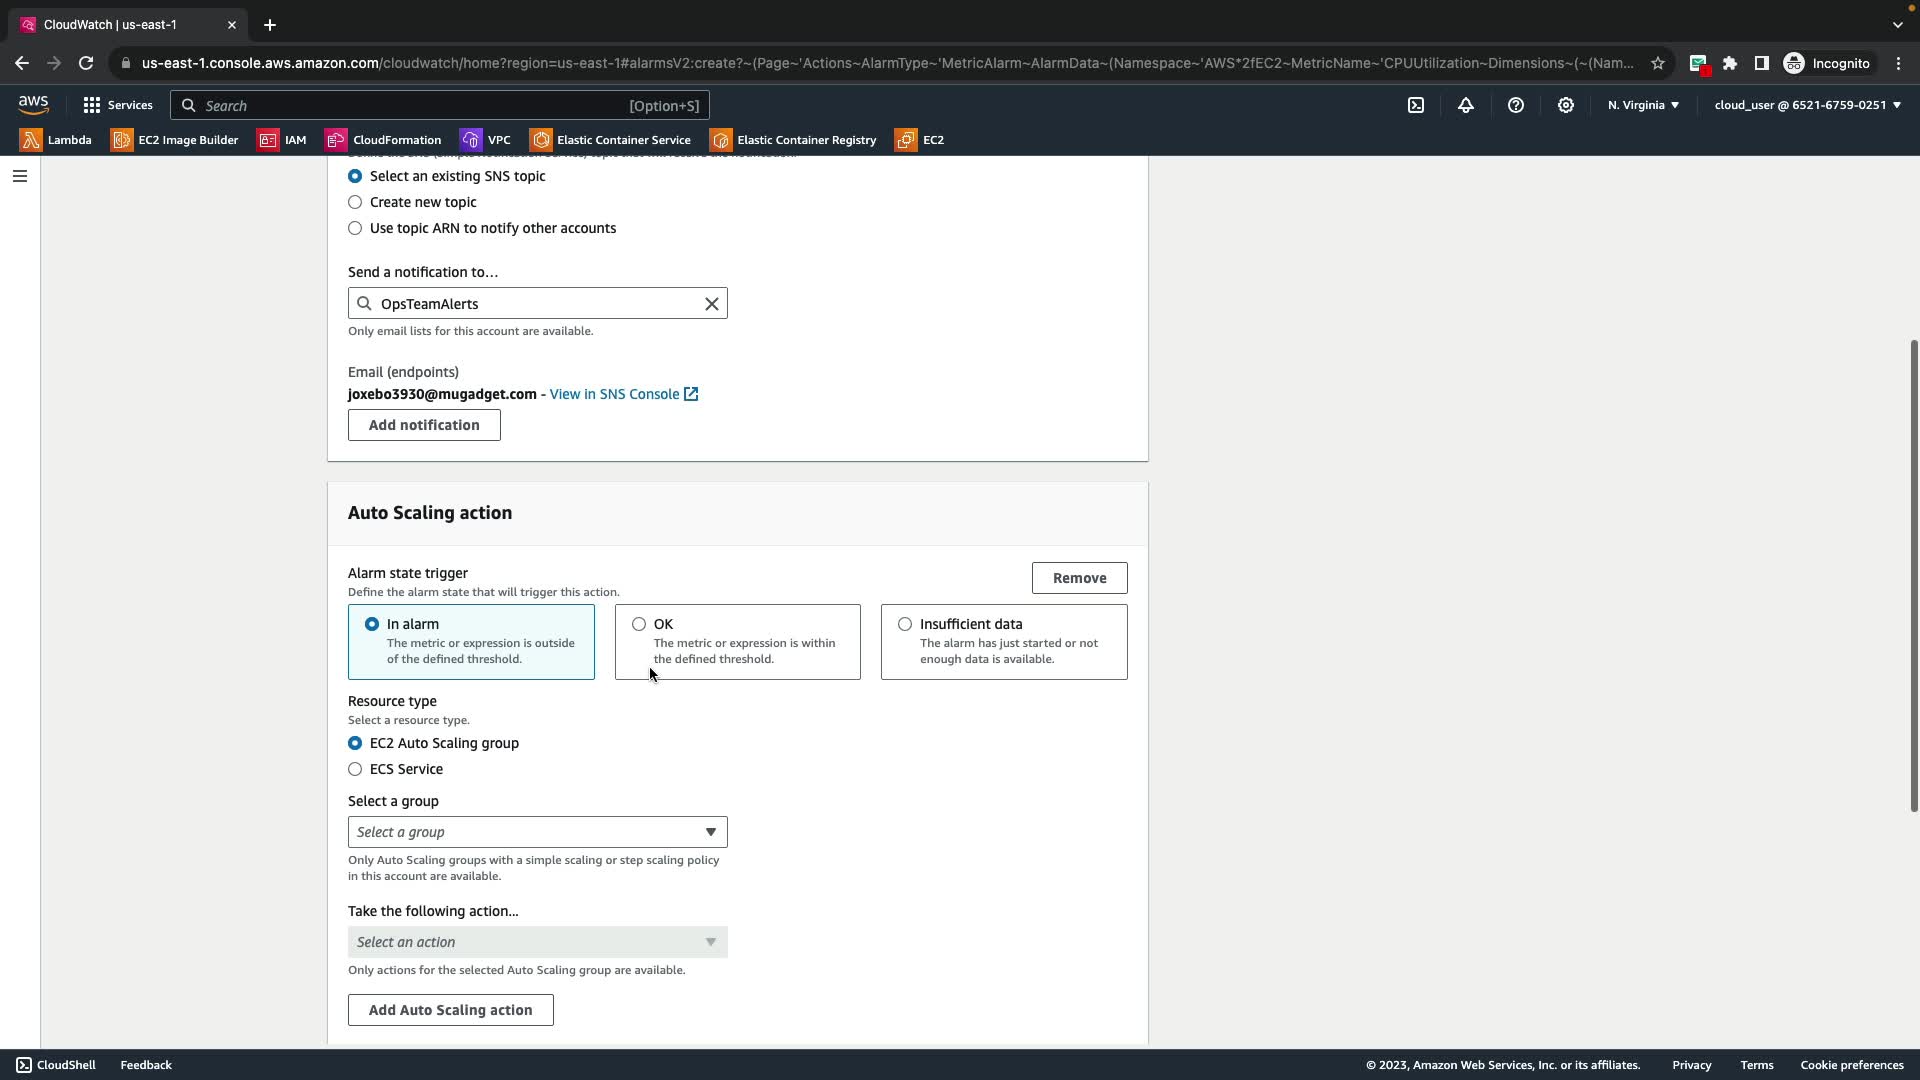Open the CloudShell icon in top bar
1920x1080 pixels.
coord(1416,105)
